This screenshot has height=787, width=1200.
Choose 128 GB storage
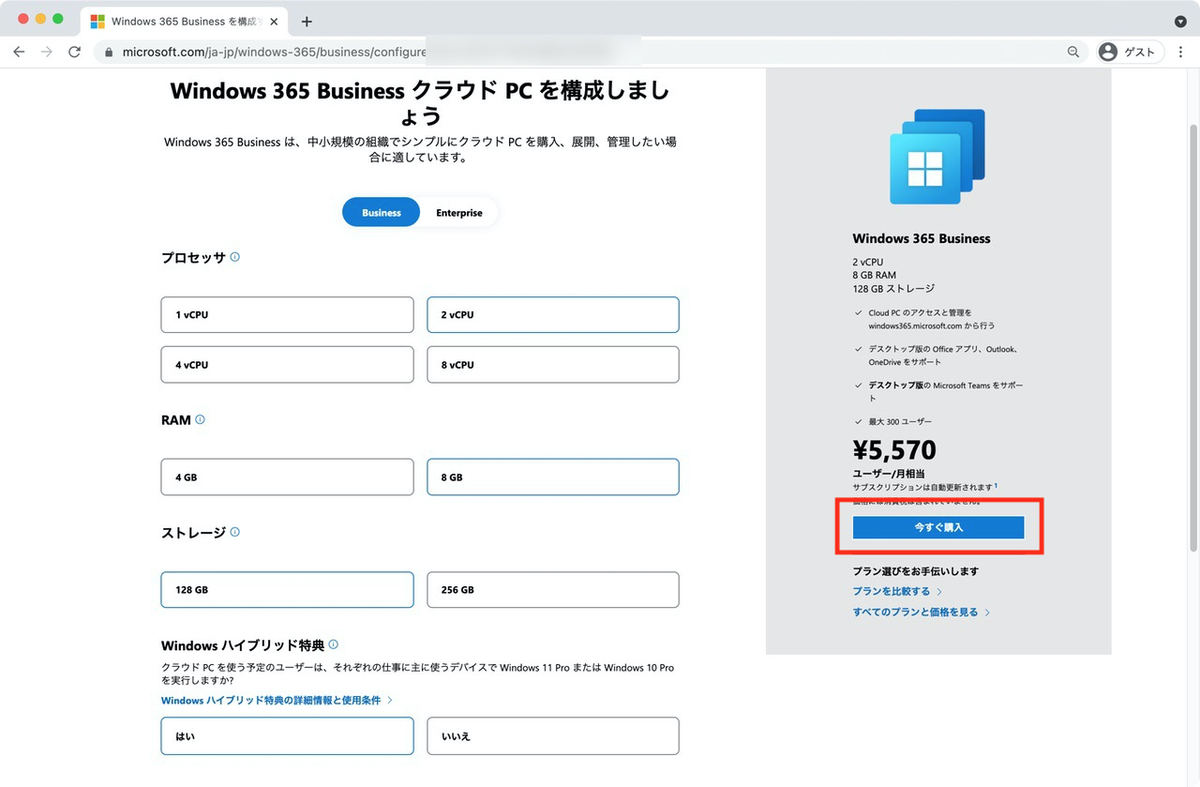click(287, 589)
